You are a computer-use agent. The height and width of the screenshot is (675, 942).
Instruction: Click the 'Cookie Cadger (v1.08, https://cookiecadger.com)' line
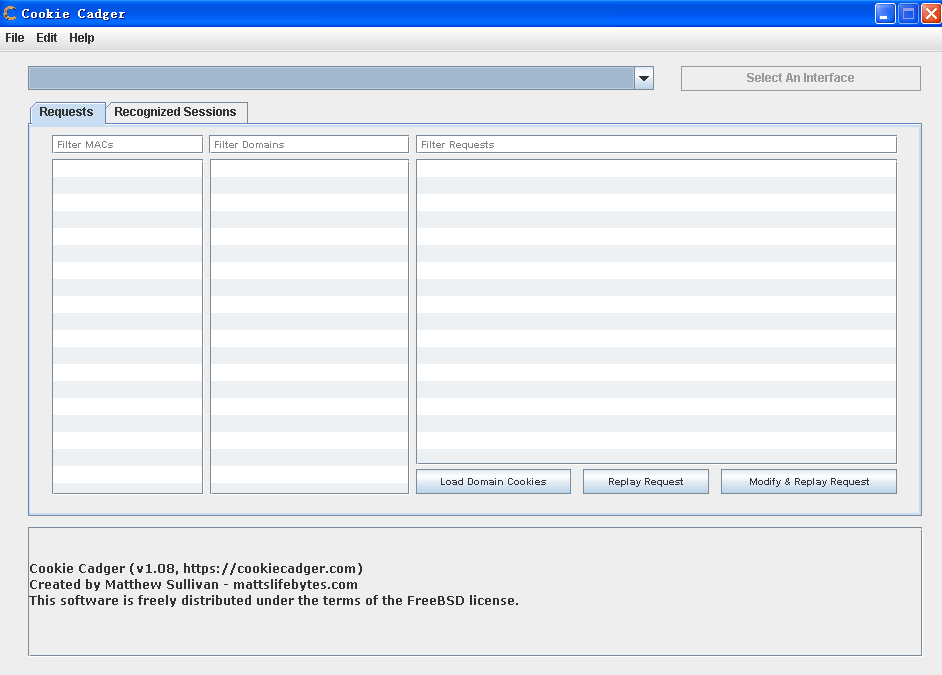pos(196,568)
